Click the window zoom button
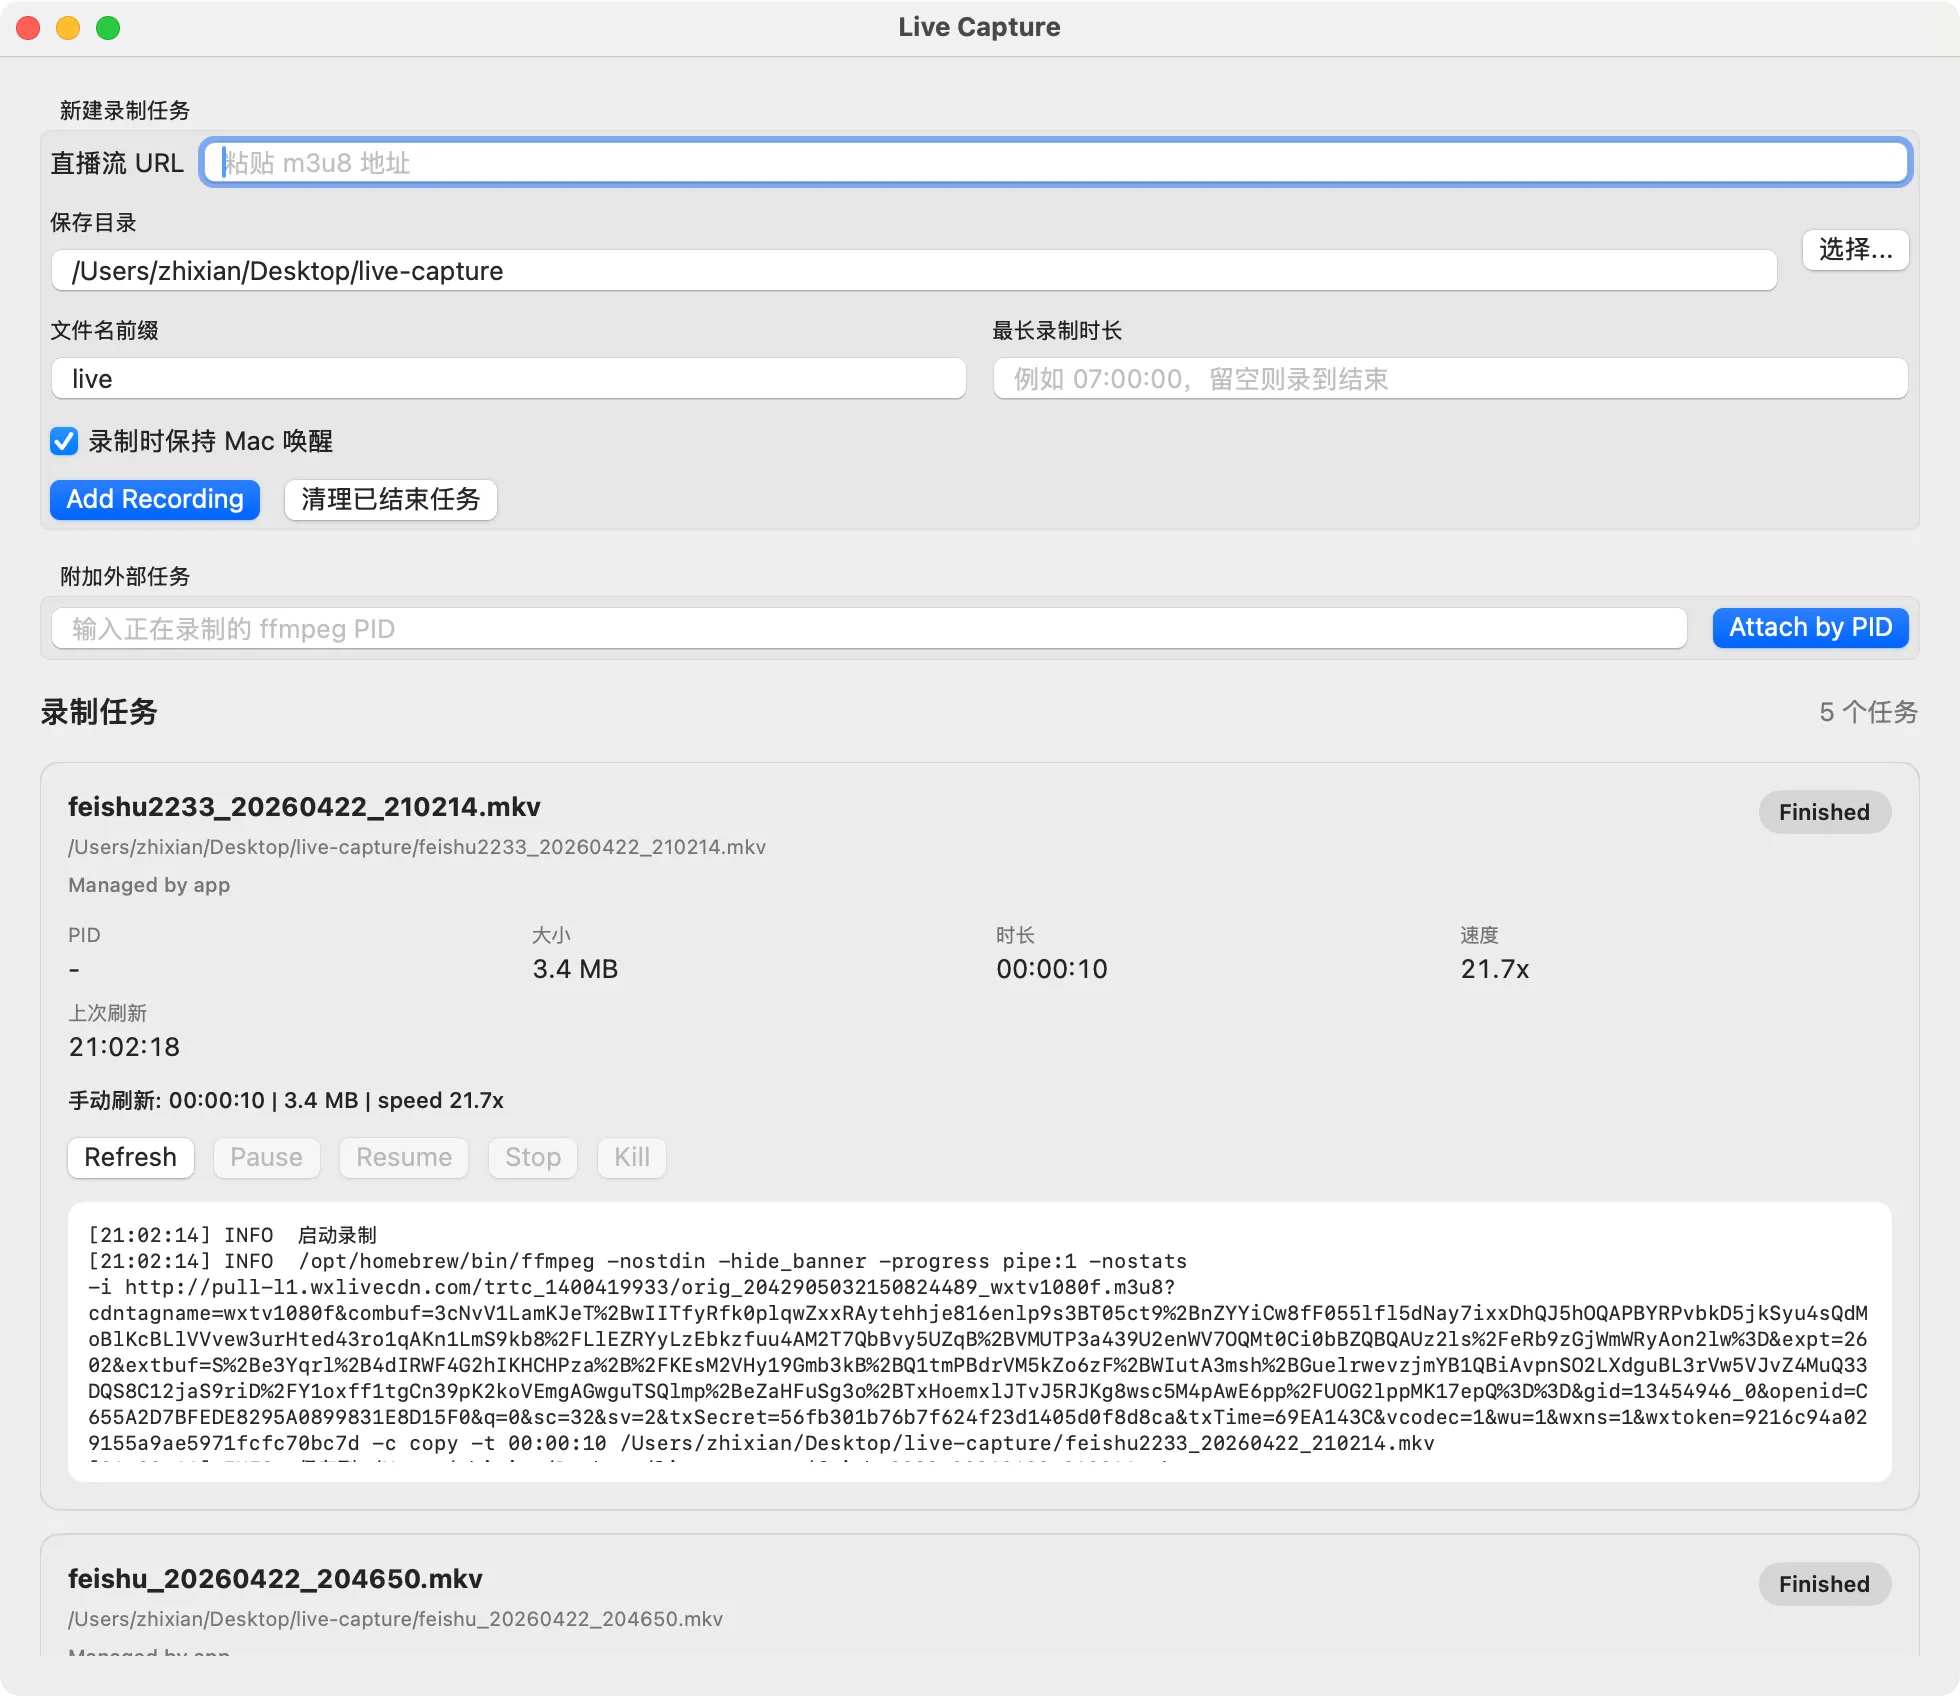This screenshot has width=1960, height=1696. 108,28
